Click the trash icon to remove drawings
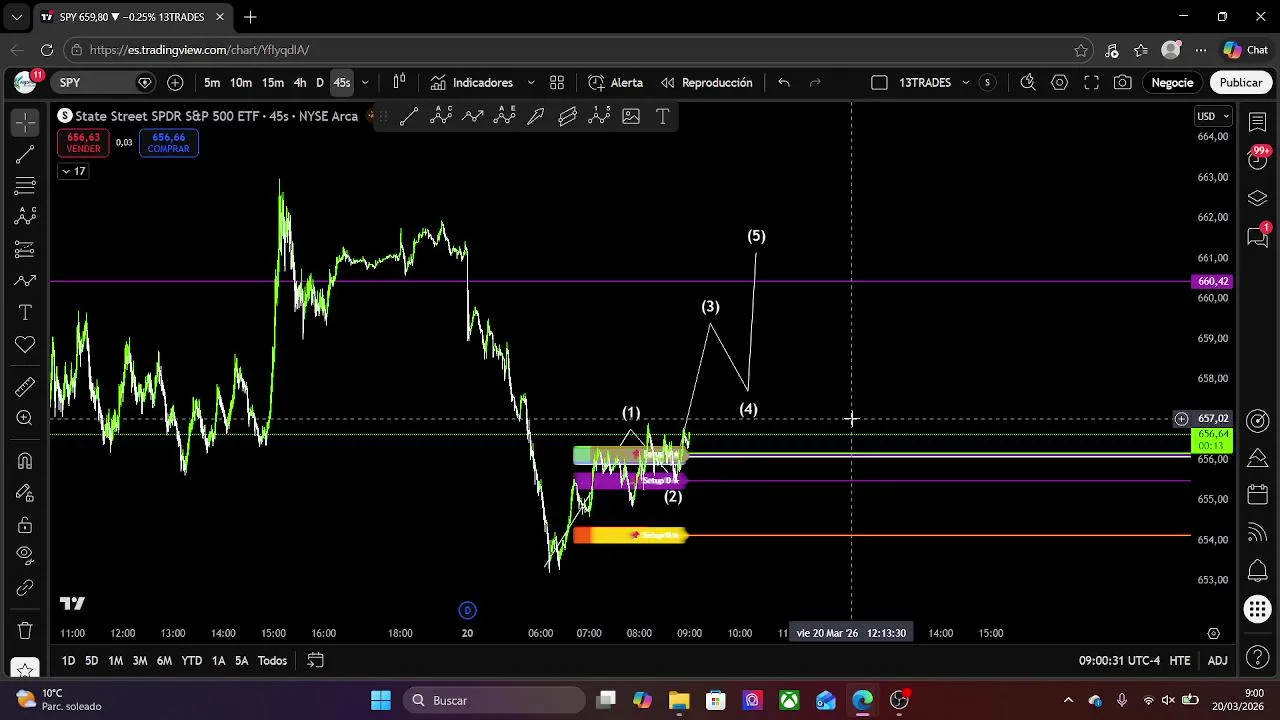 tap(25, 631)
